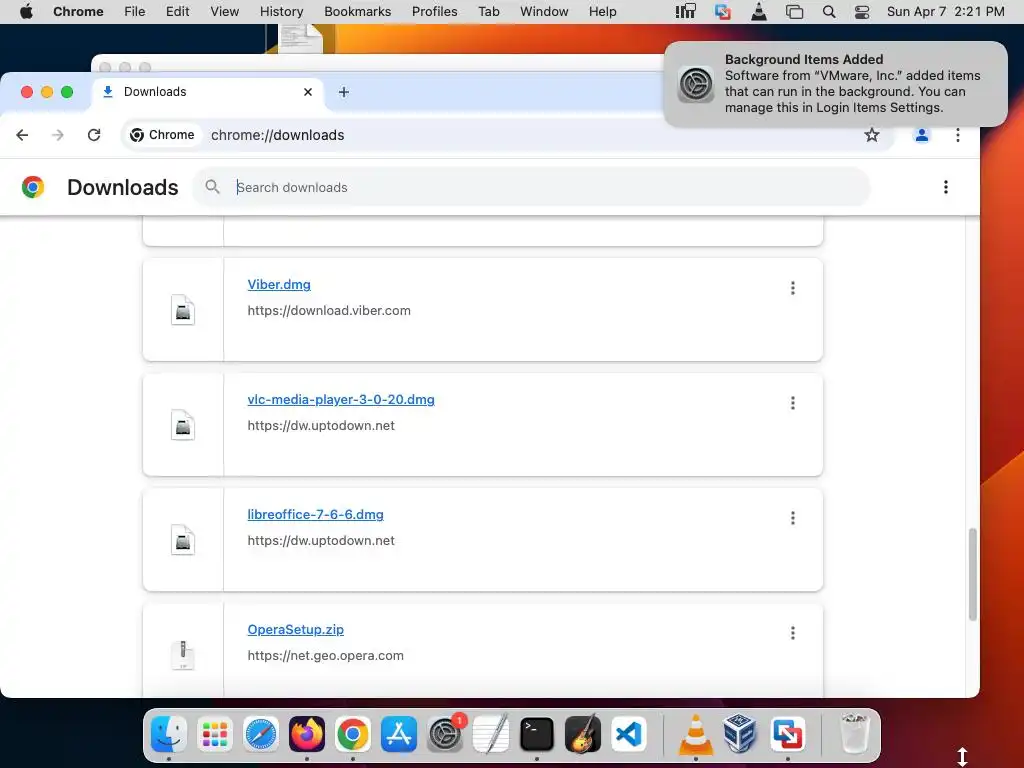
Task: Reload the downloads page
Action: point(94,135)
